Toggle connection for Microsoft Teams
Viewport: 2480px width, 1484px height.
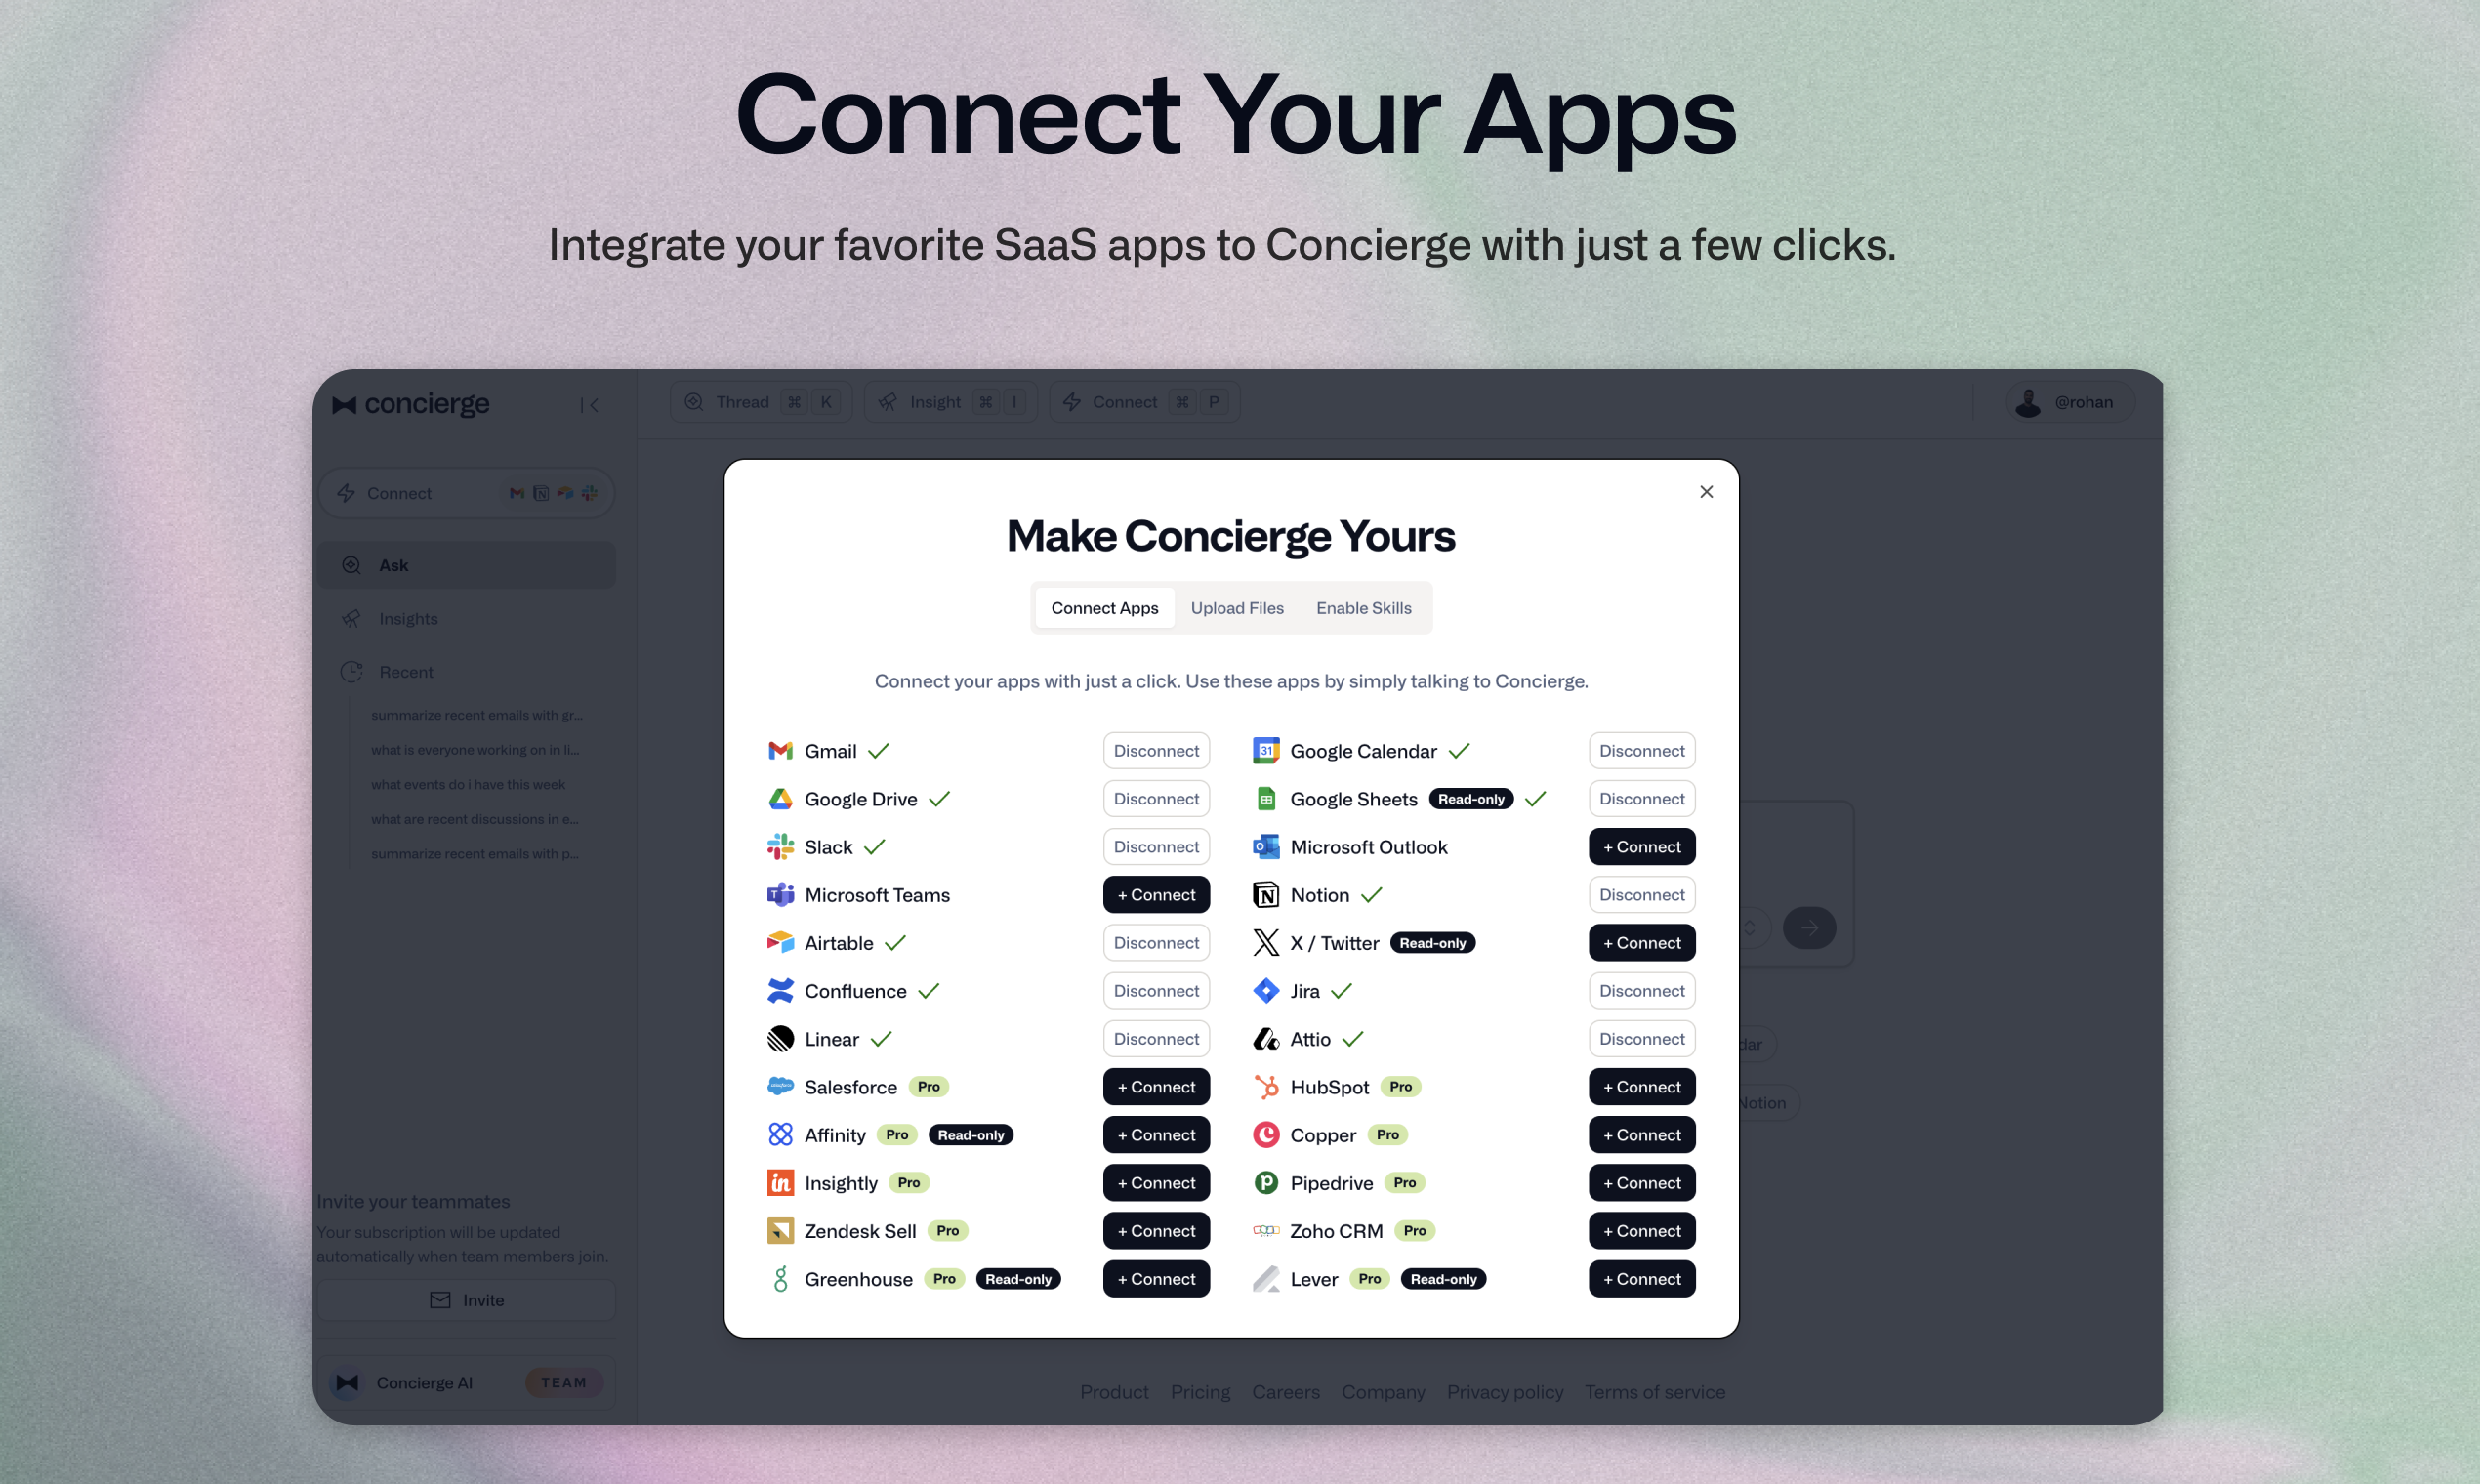click(1157, 894)
